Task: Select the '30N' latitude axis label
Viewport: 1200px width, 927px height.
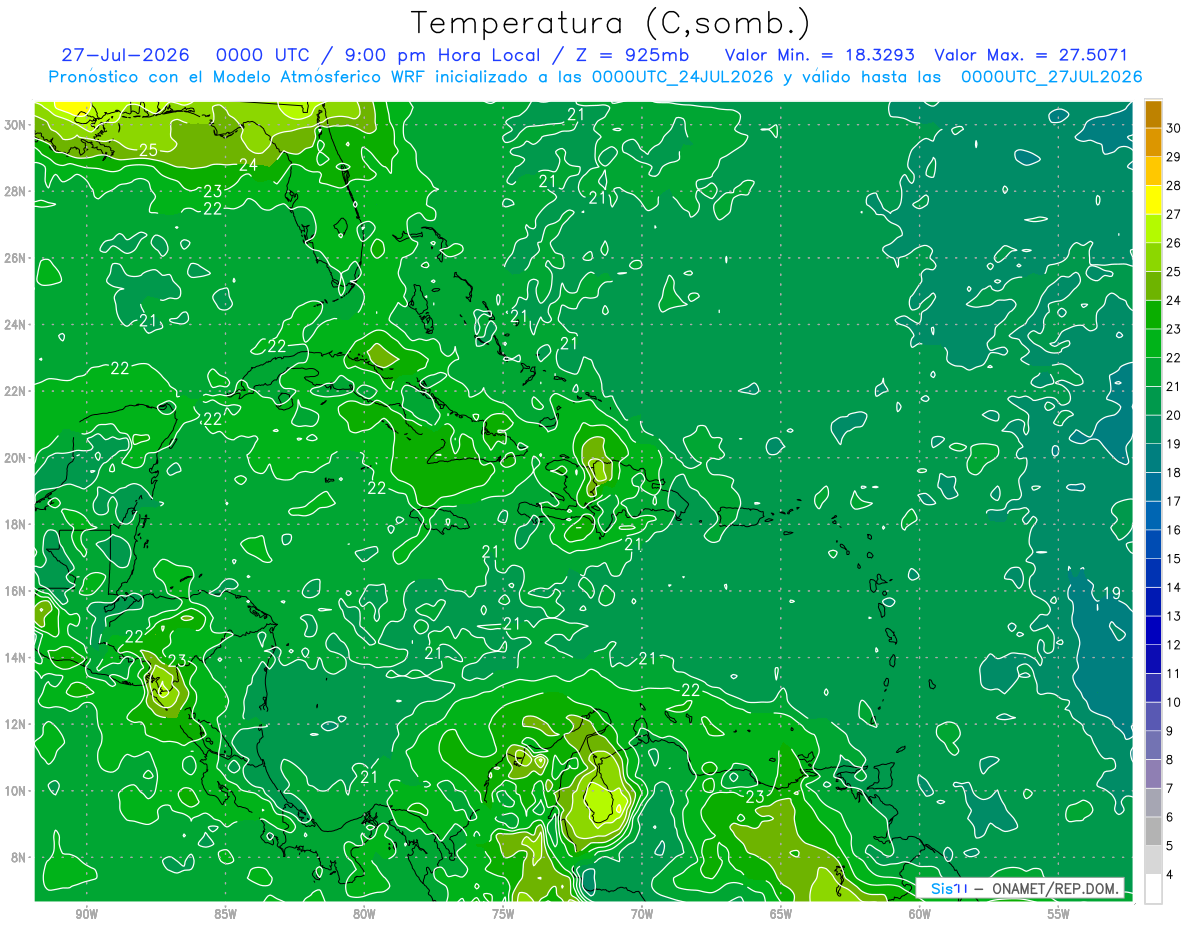Action: (17, 125)
